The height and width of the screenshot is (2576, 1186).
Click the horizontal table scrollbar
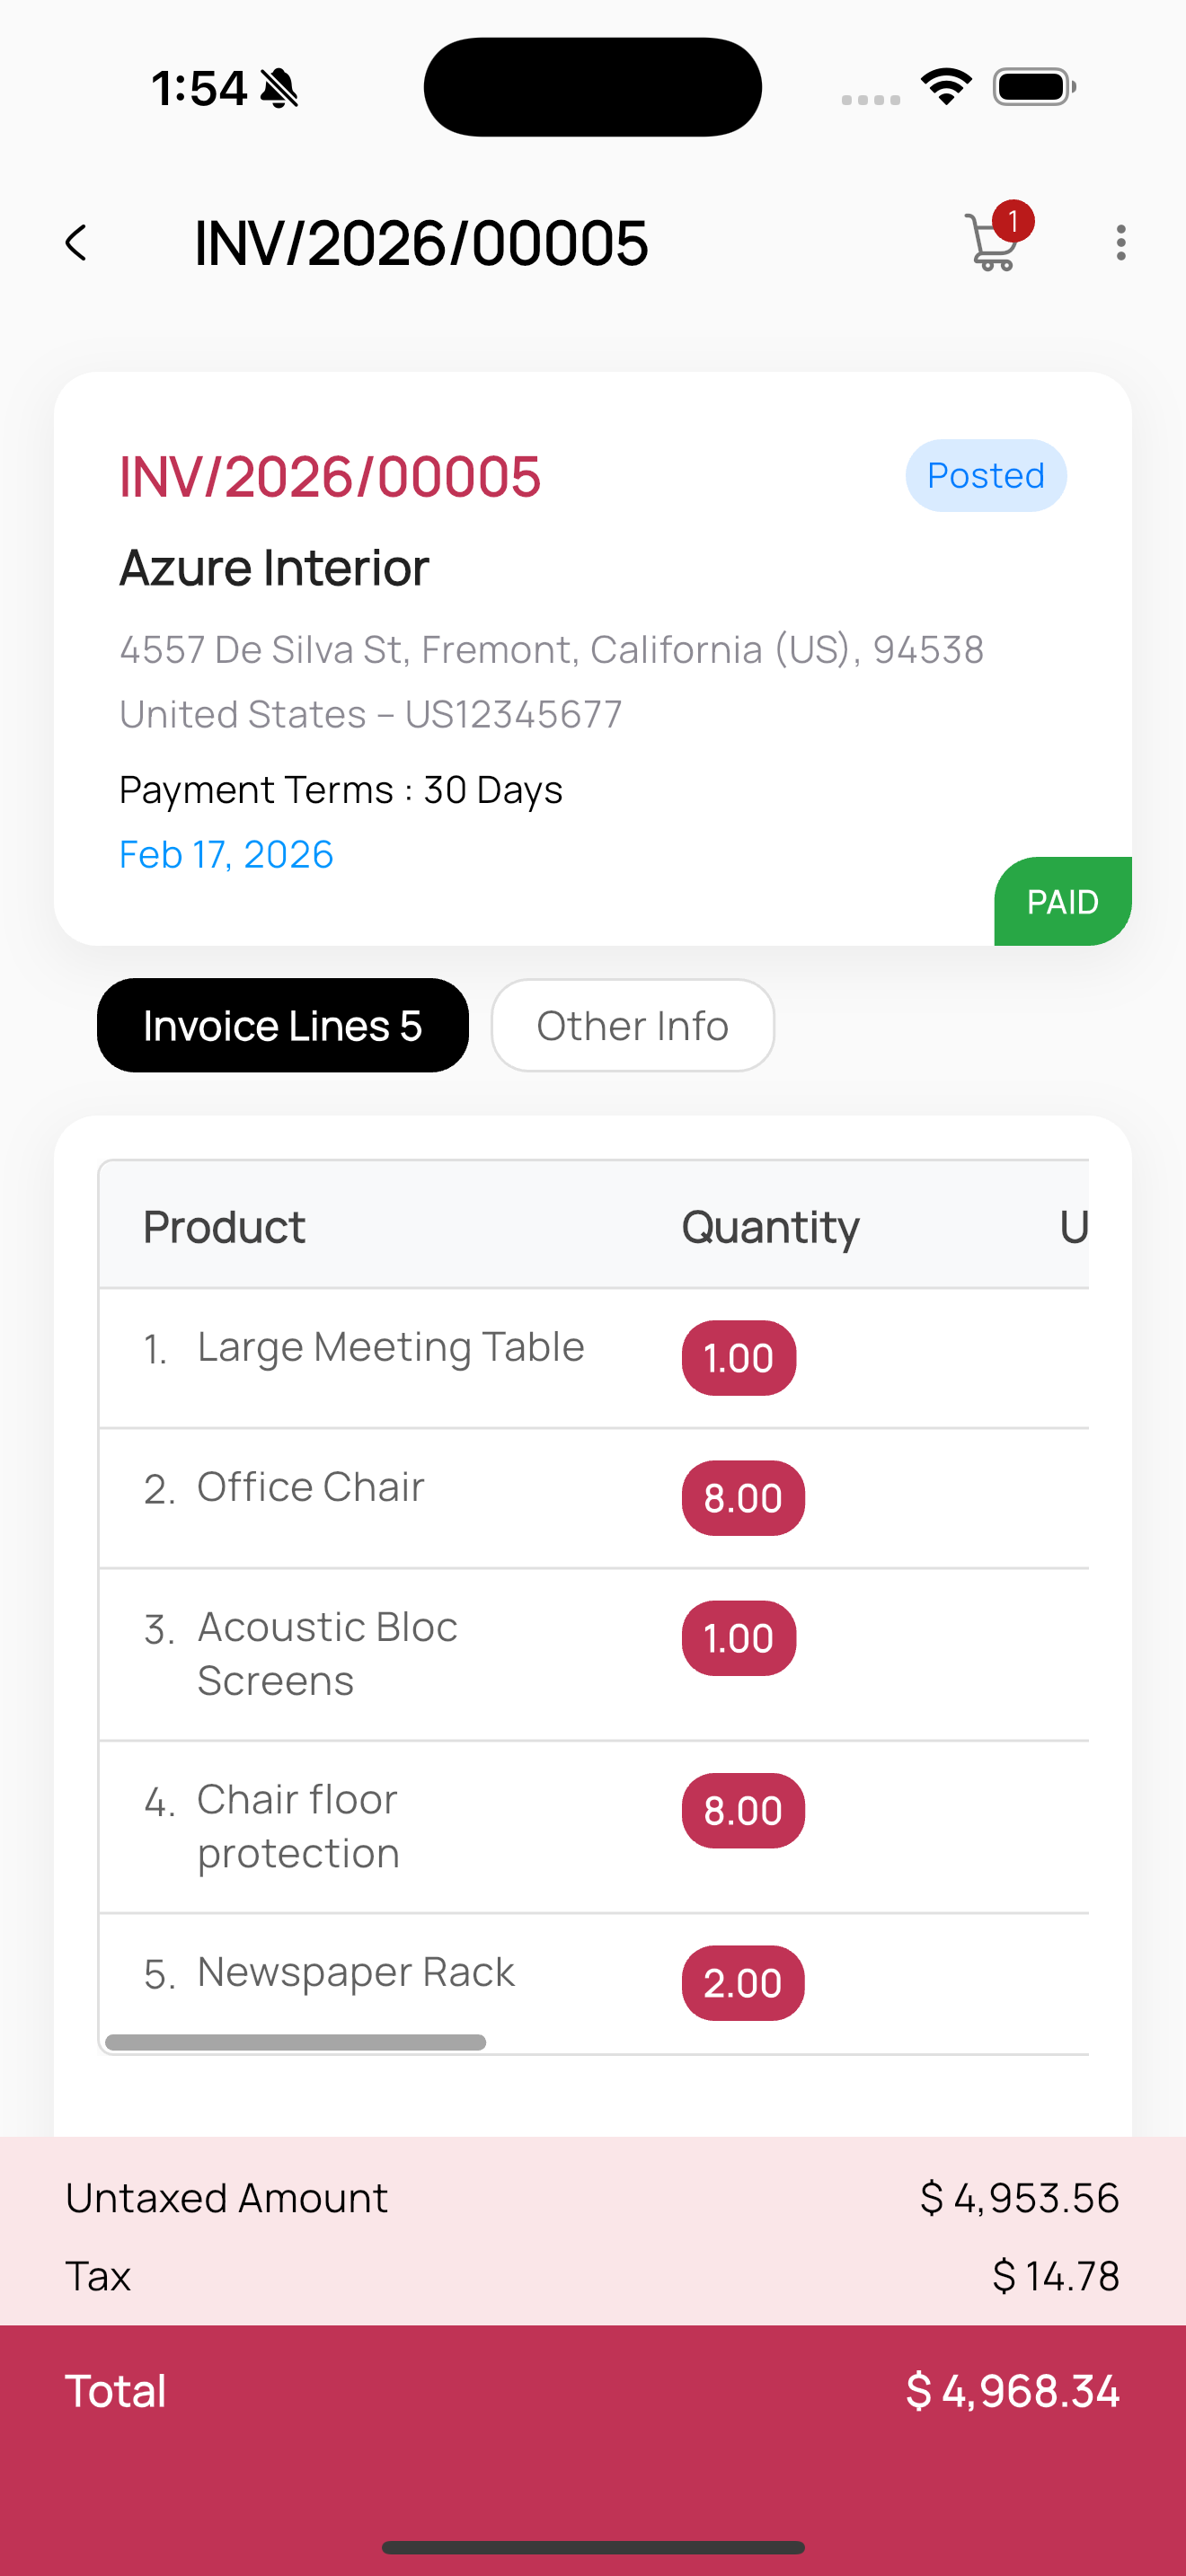point(295,2042)
